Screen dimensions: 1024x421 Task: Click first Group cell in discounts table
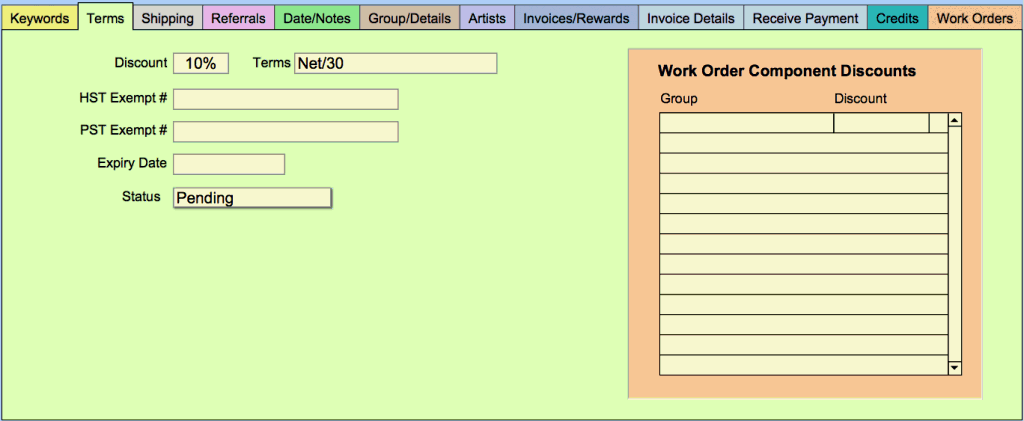[746, 123]
